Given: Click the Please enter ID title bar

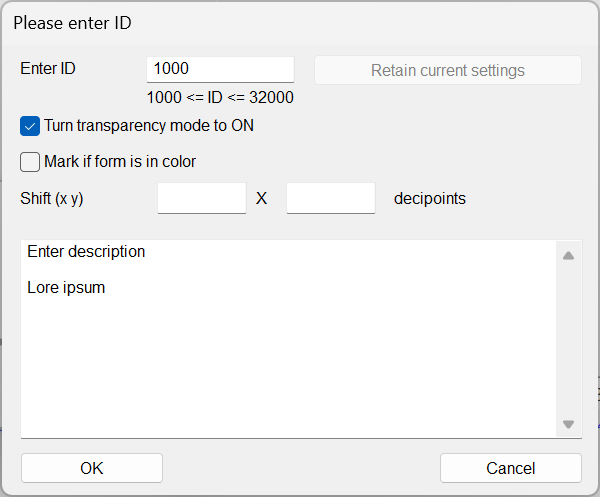Looking at the screenshot, I should click(x=300, y=21).
